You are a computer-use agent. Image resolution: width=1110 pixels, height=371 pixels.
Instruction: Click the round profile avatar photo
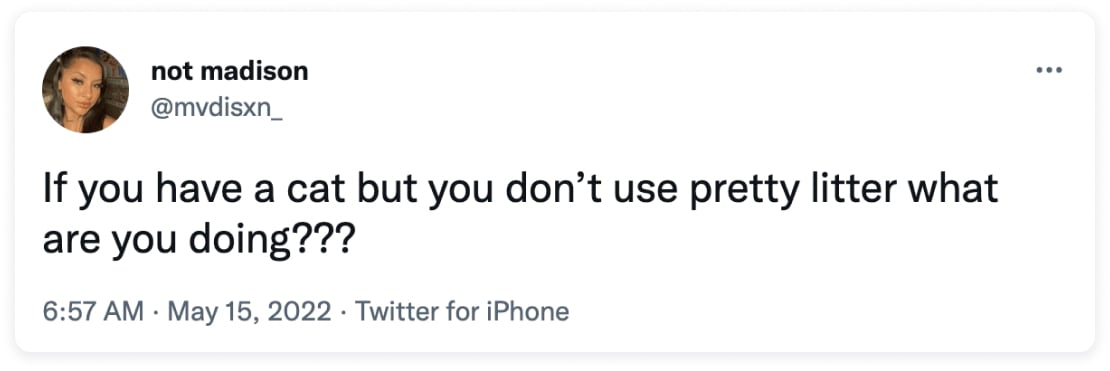[86, 89]
